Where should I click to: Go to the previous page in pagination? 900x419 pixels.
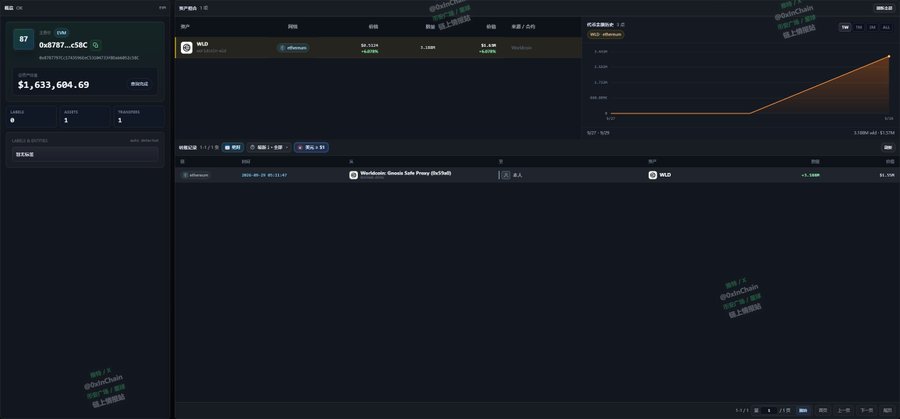(843, 410)
